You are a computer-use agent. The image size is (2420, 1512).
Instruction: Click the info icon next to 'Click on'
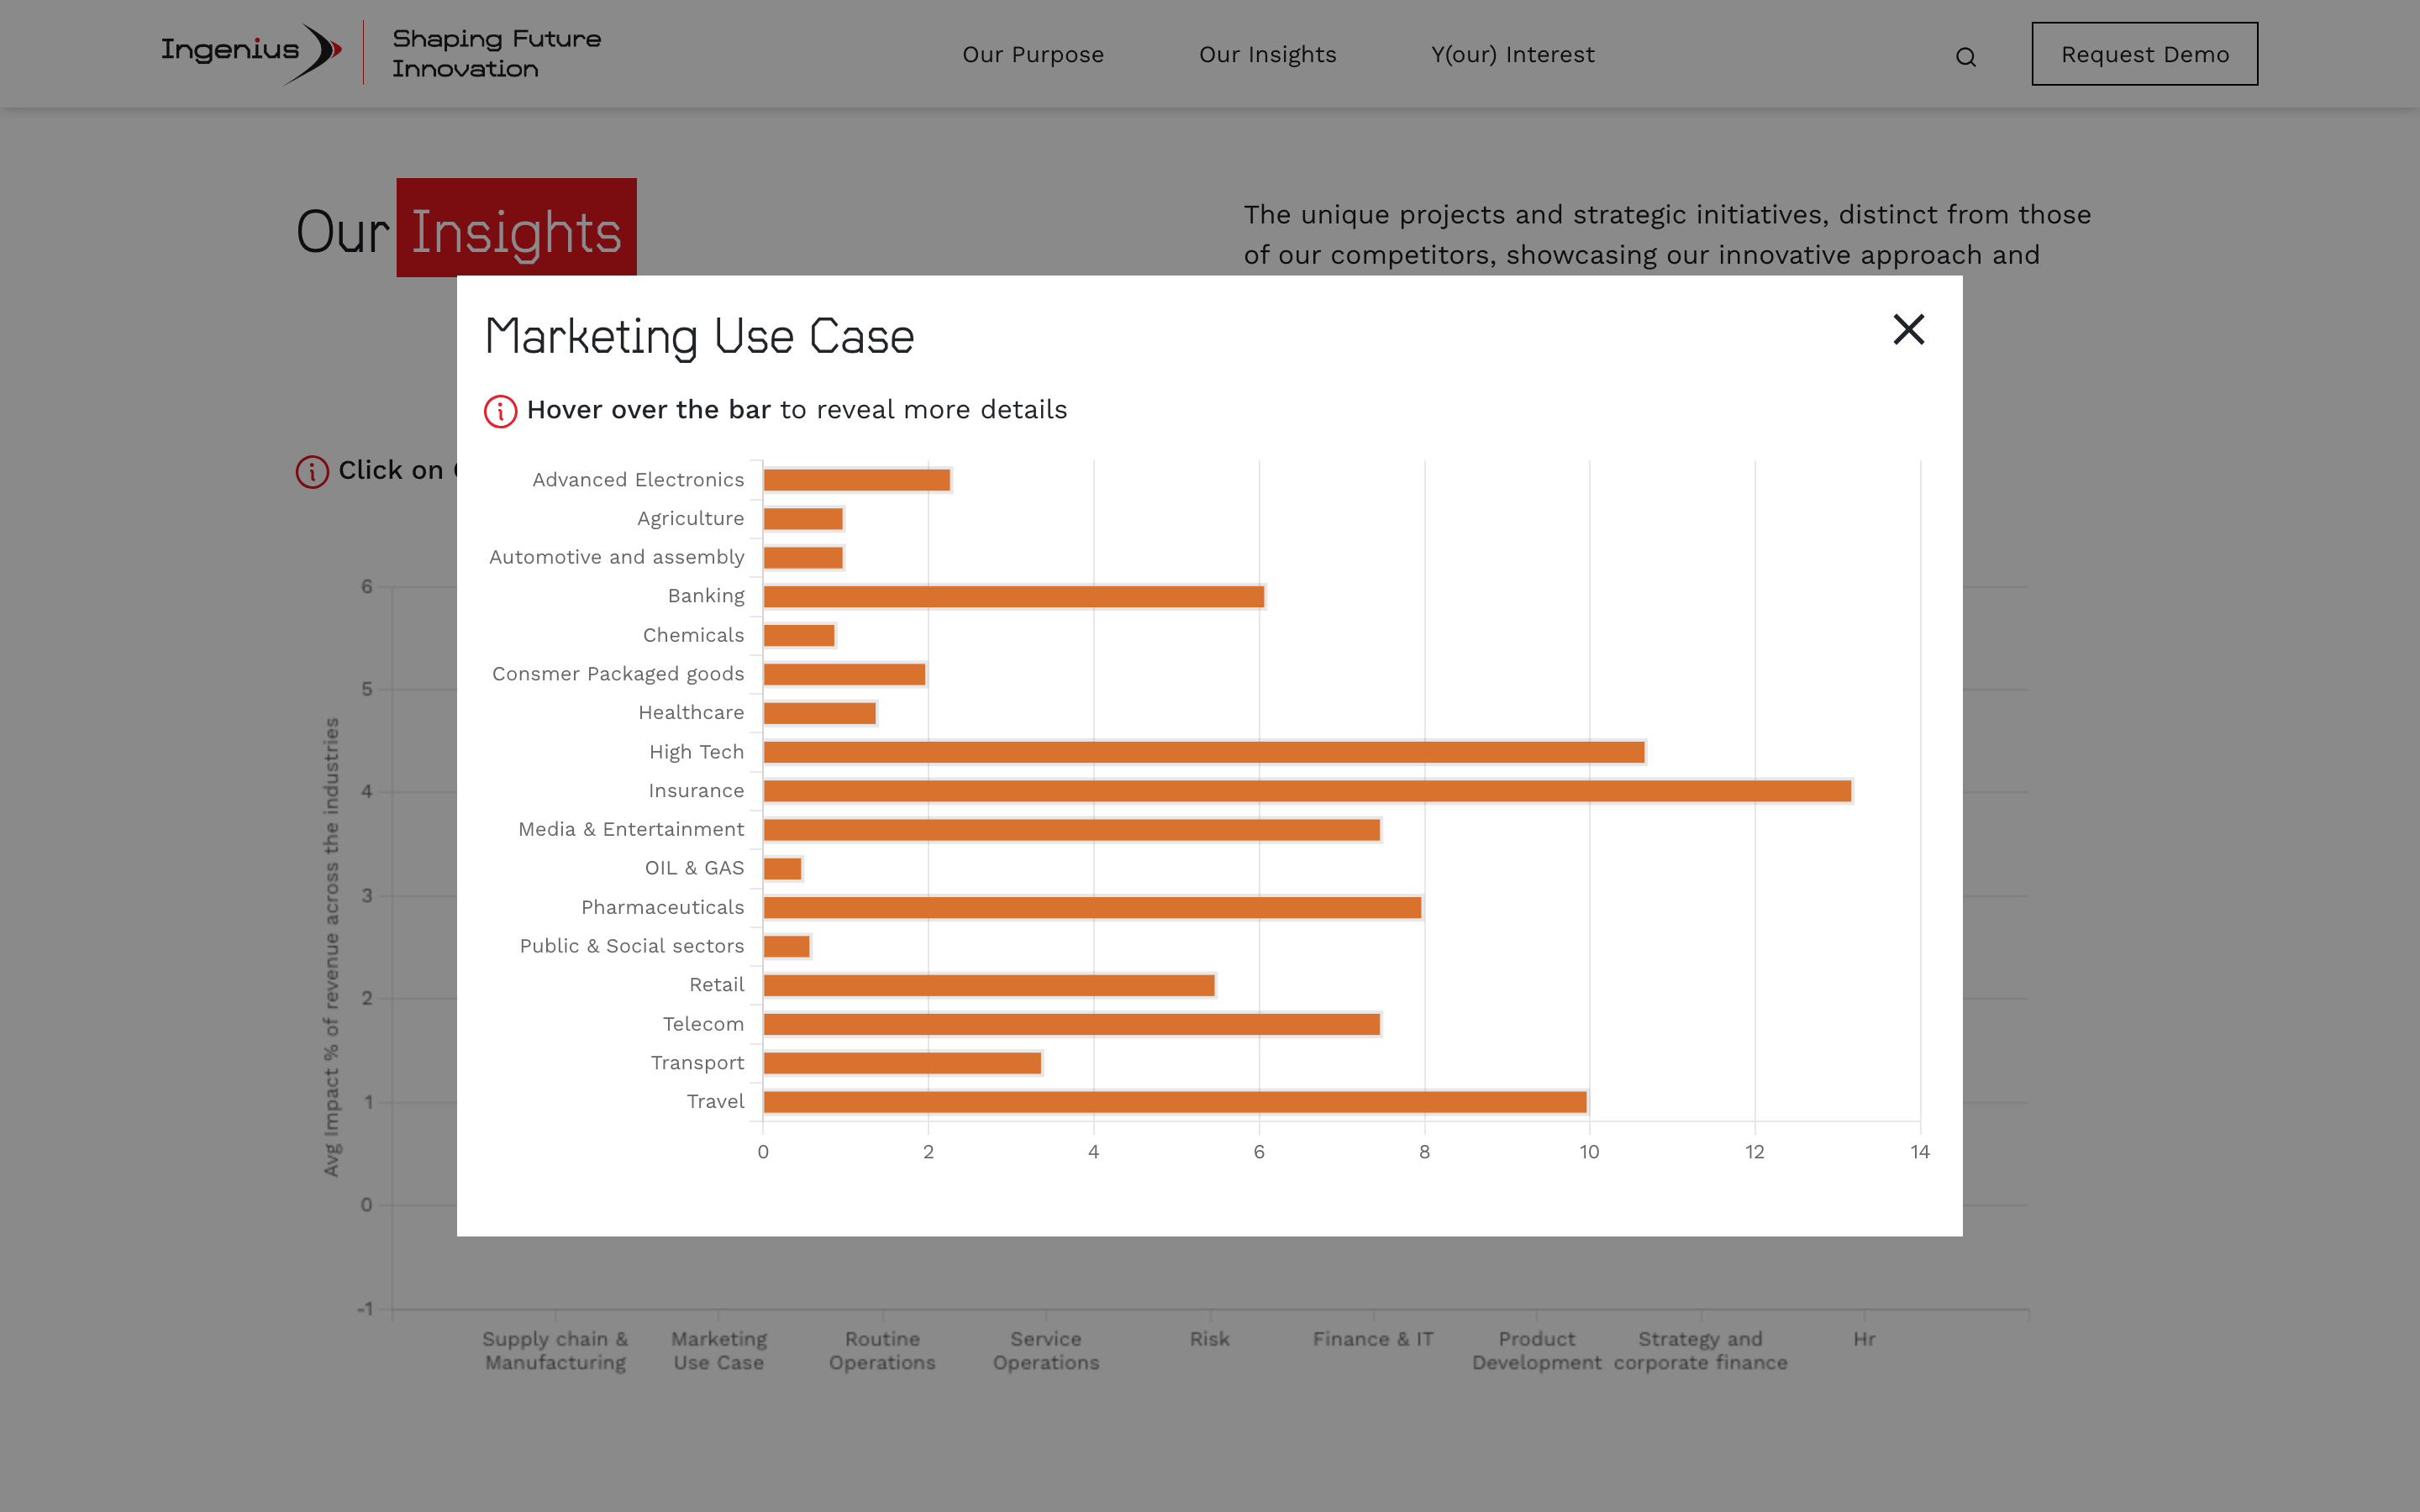(312, 471)
